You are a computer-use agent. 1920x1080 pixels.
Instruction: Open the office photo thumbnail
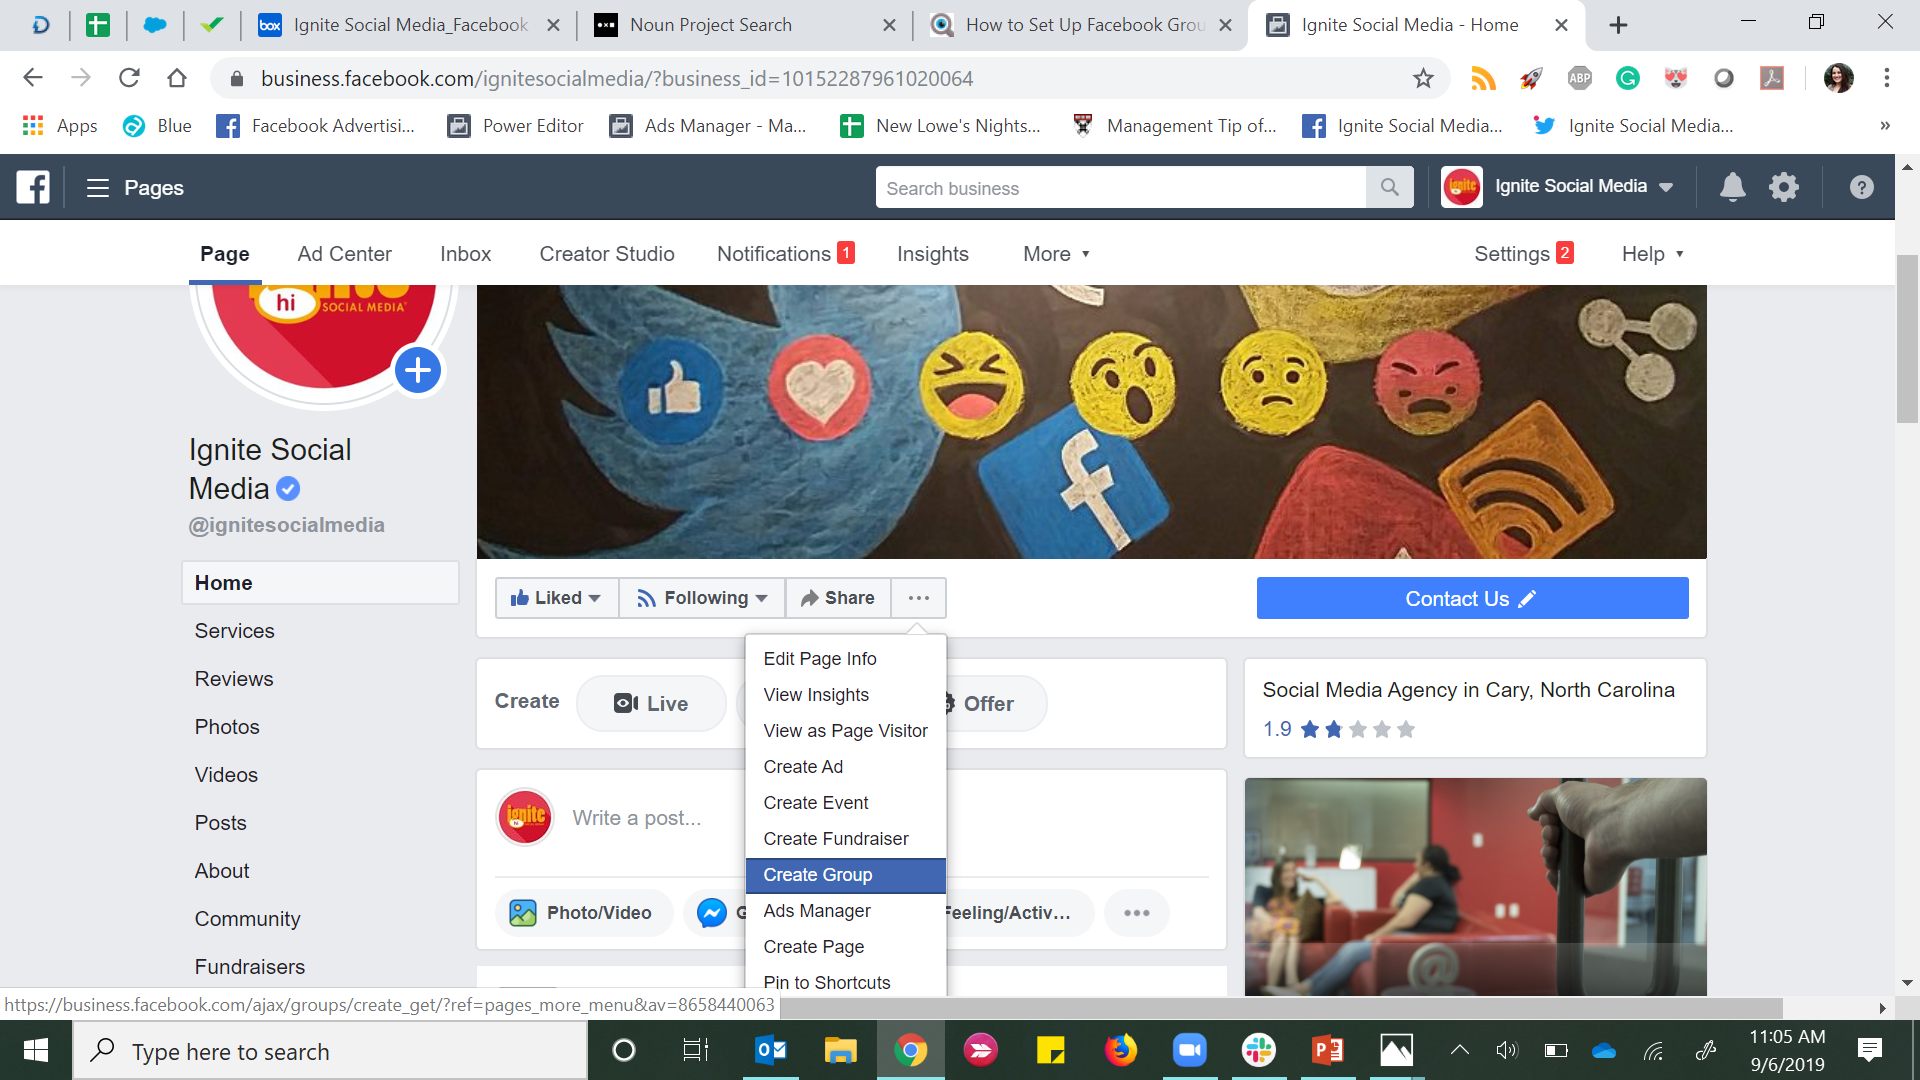click(x=1475, y=886)
